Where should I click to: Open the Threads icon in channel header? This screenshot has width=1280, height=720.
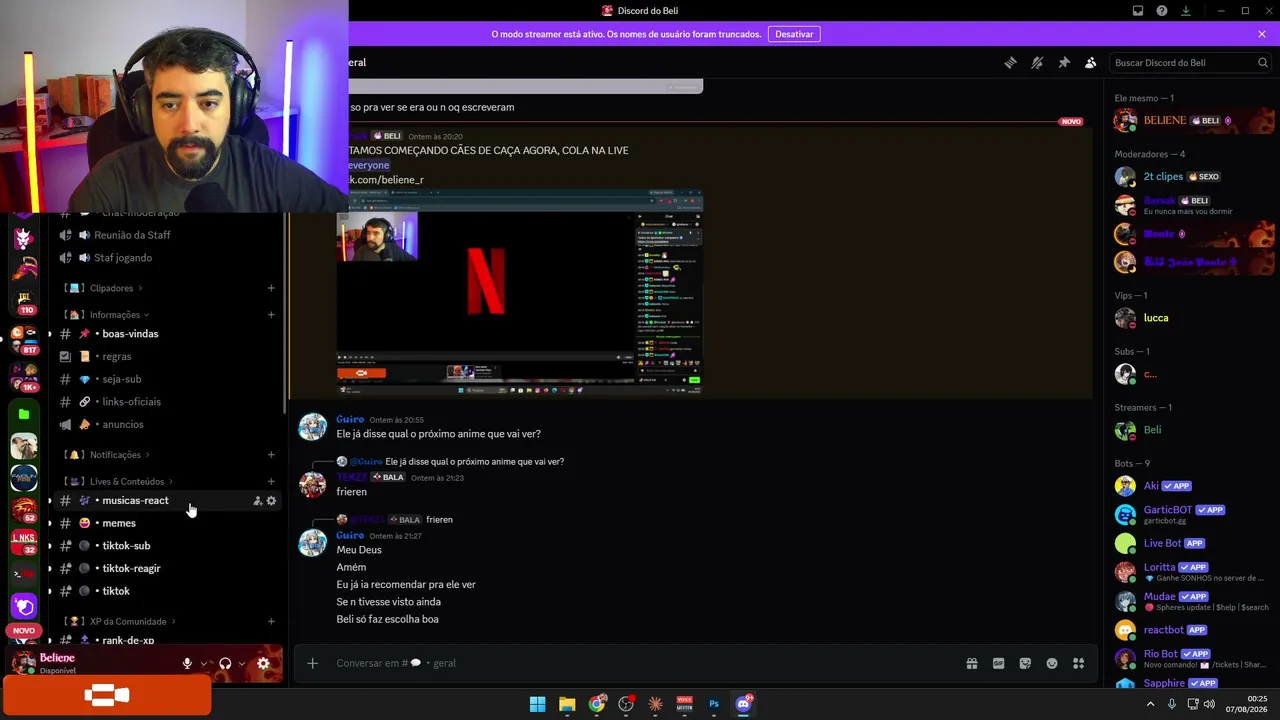[1010, 62]
